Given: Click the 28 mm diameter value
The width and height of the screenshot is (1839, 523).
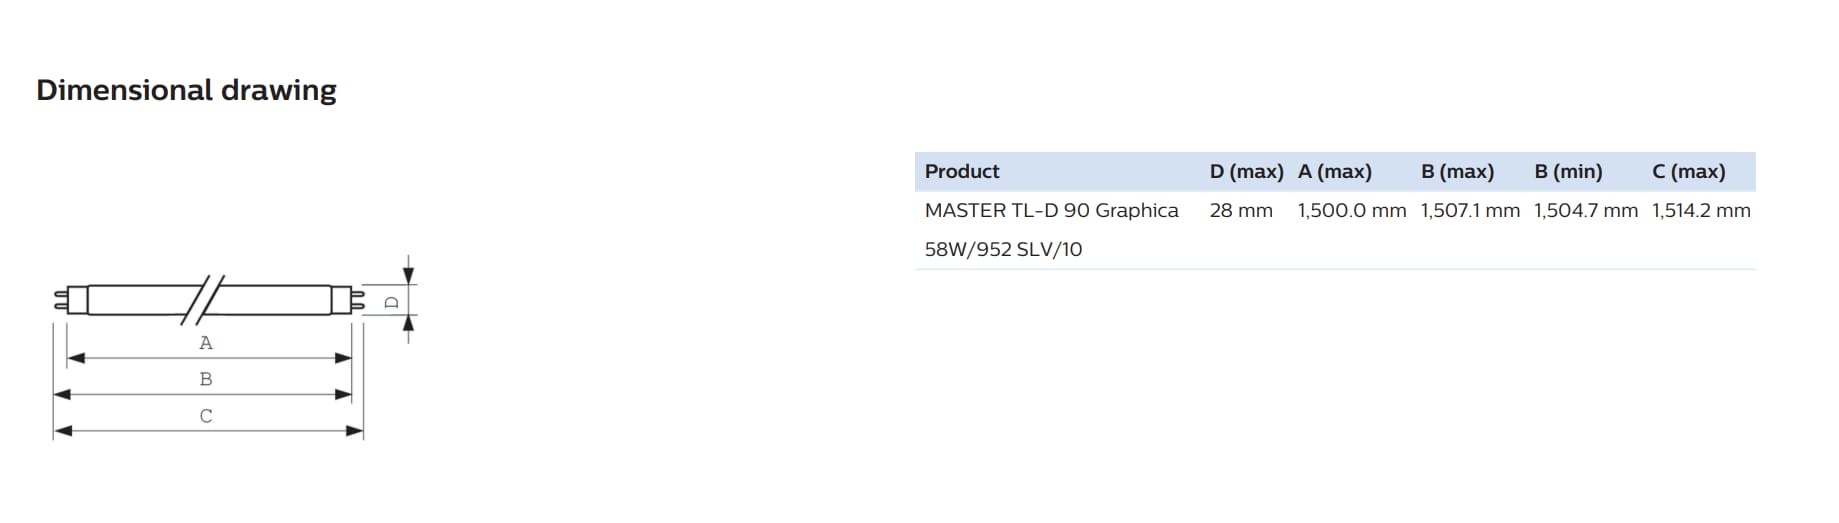Looking at the screenshot, I should click(1241, 210).
